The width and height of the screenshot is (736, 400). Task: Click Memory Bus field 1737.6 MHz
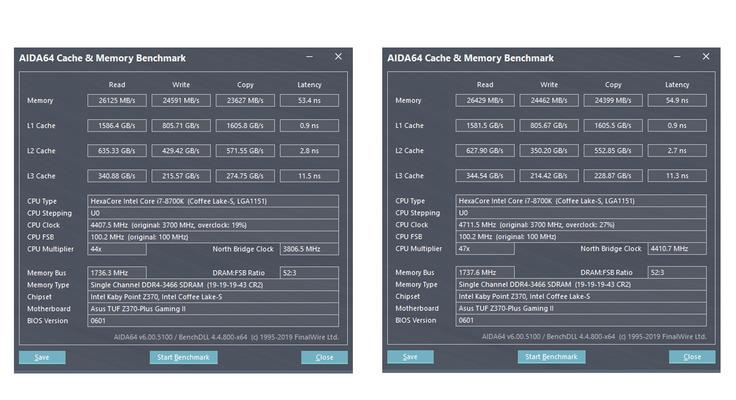(485, 272)
